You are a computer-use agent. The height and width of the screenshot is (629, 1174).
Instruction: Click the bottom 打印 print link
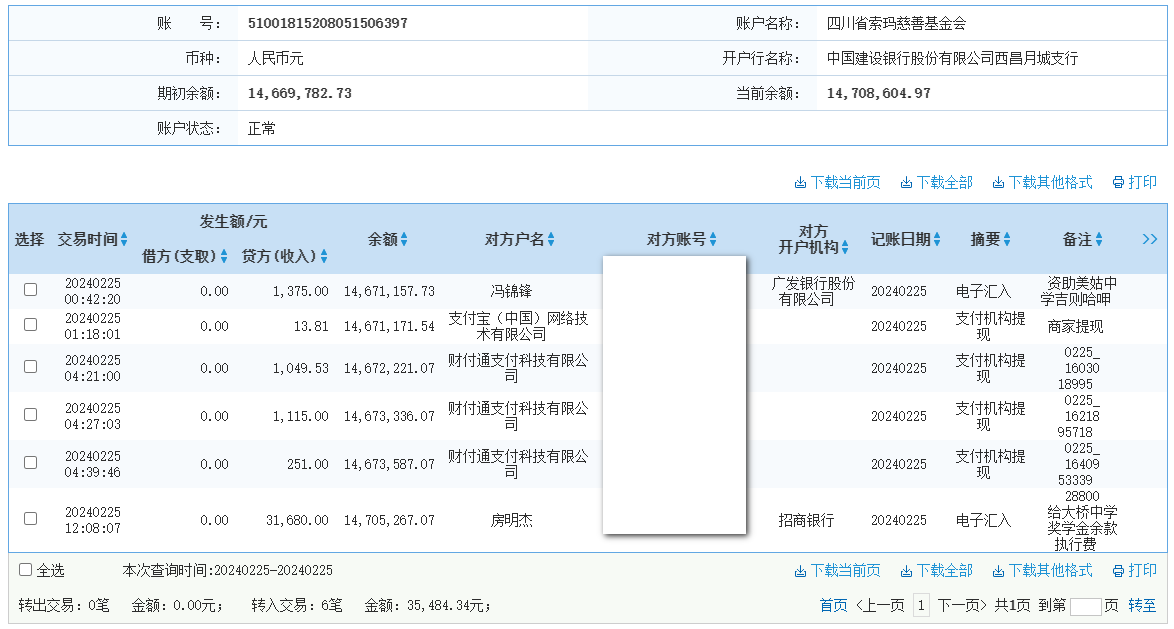pos(1134,571)
